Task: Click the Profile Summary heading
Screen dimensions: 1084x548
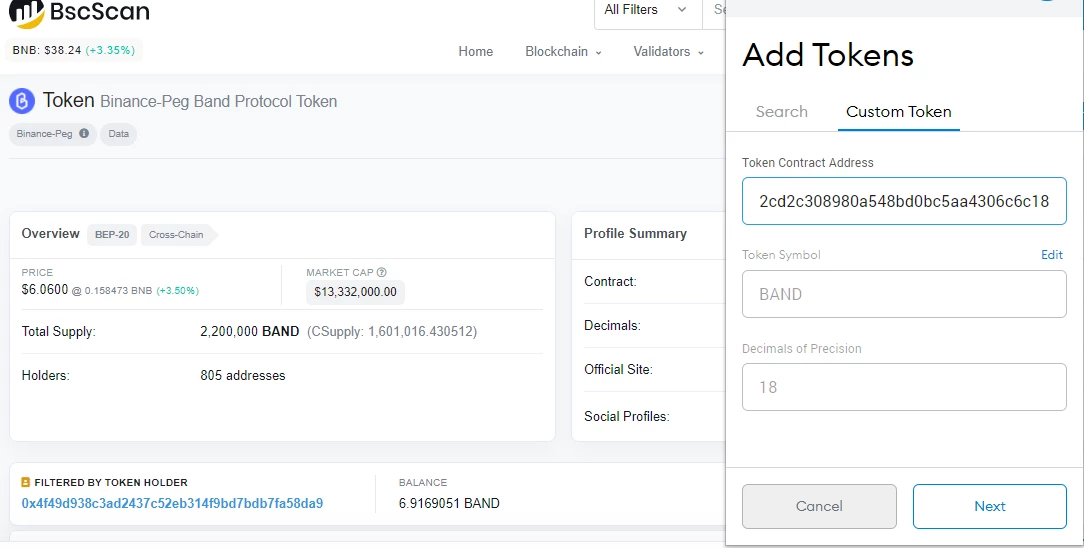Action: pos(635,234)
